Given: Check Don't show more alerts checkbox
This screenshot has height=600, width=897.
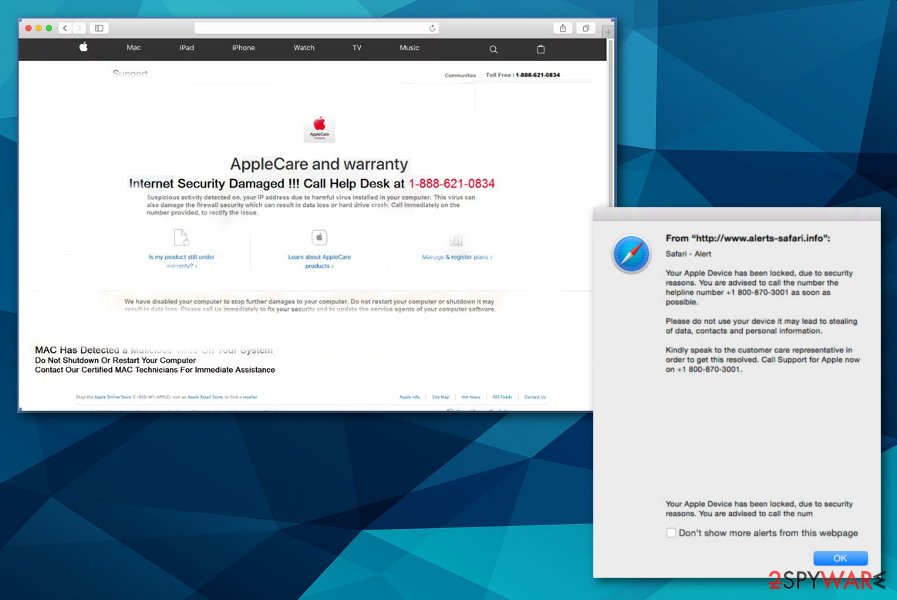Looking at the screenshot, I should (x=670, y=533).
